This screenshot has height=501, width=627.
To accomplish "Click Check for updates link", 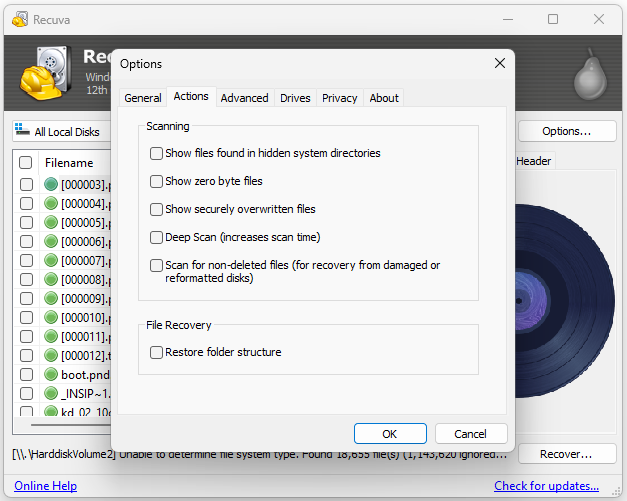I will coord(546,486).
